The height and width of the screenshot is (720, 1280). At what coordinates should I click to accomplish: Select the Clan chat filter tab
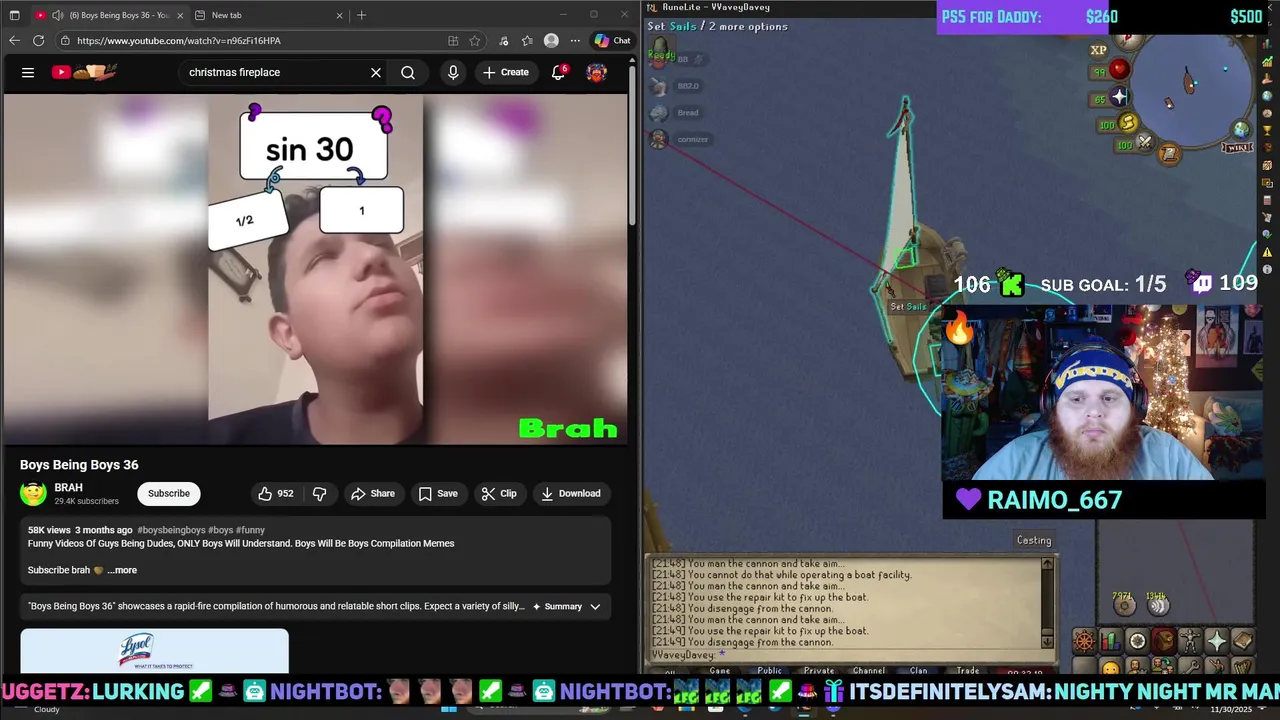(918, 670)
